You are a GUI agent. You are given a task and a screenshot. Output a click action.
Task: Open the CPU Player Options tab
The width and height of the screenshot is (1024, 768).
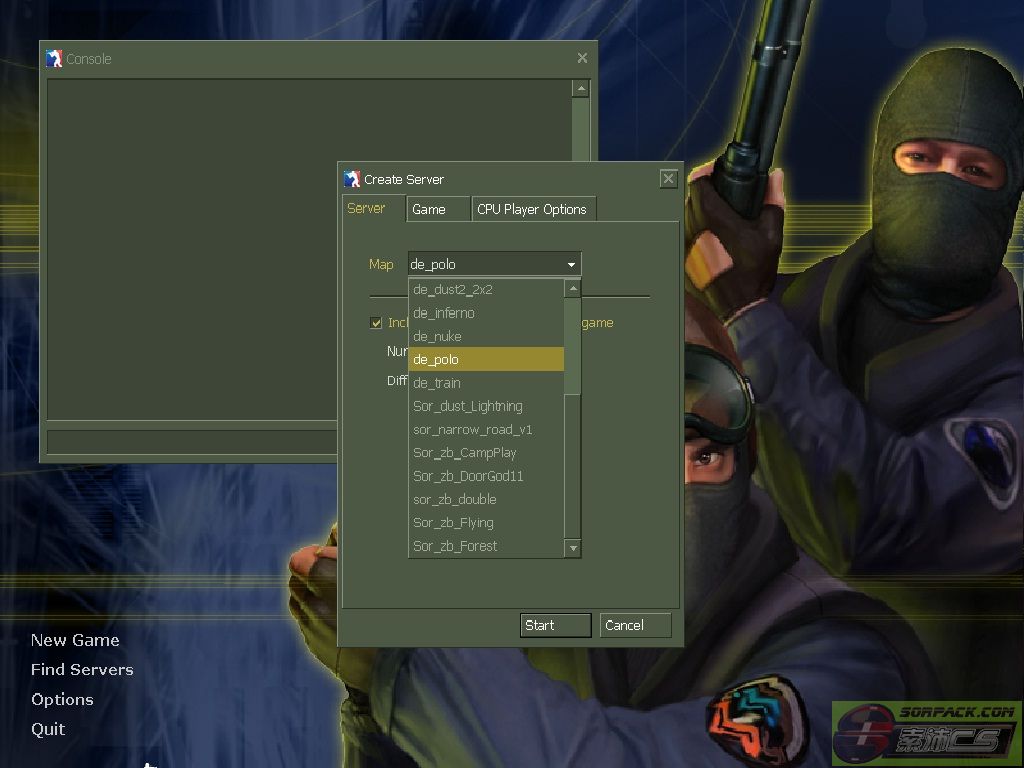pos(532,209)
